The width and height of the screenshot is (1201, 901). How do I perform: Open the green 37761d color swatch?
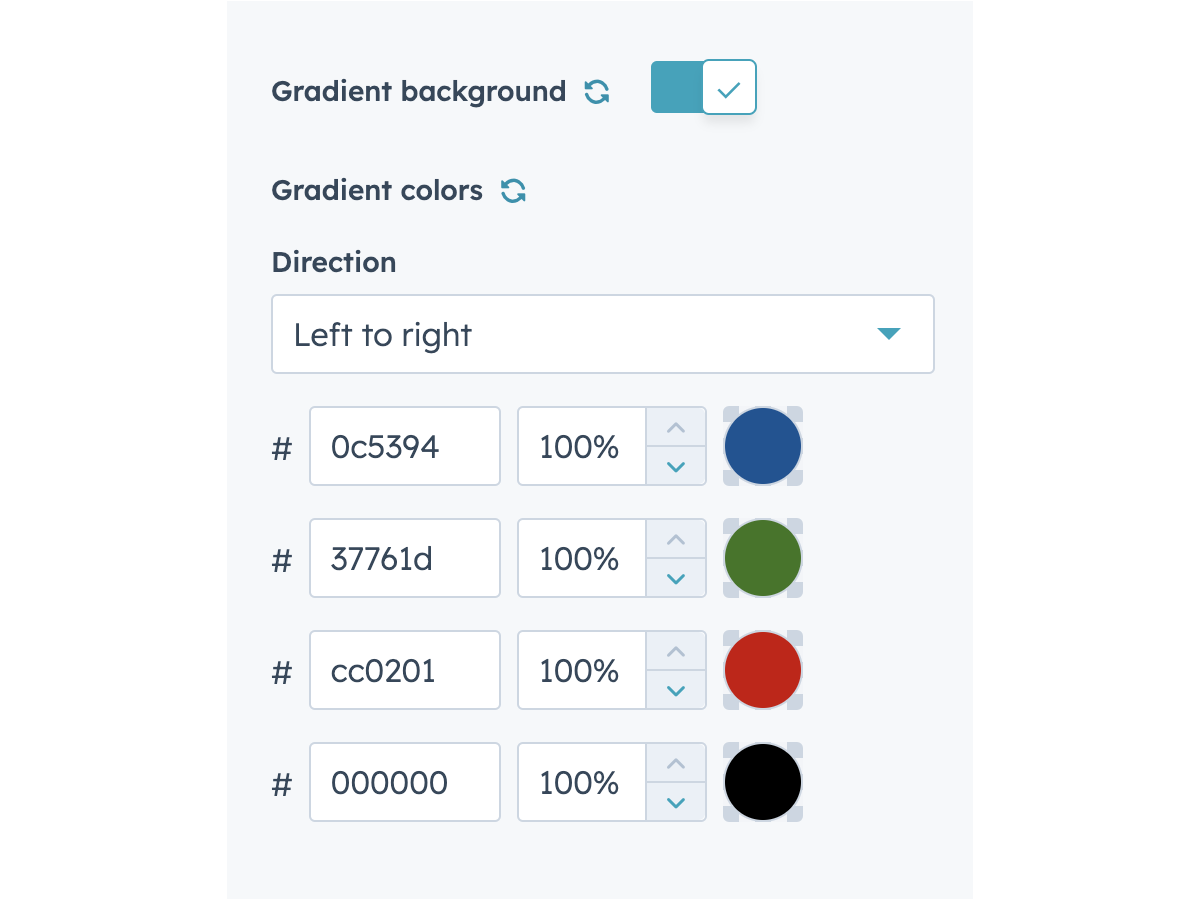click(x=762, y=558)
